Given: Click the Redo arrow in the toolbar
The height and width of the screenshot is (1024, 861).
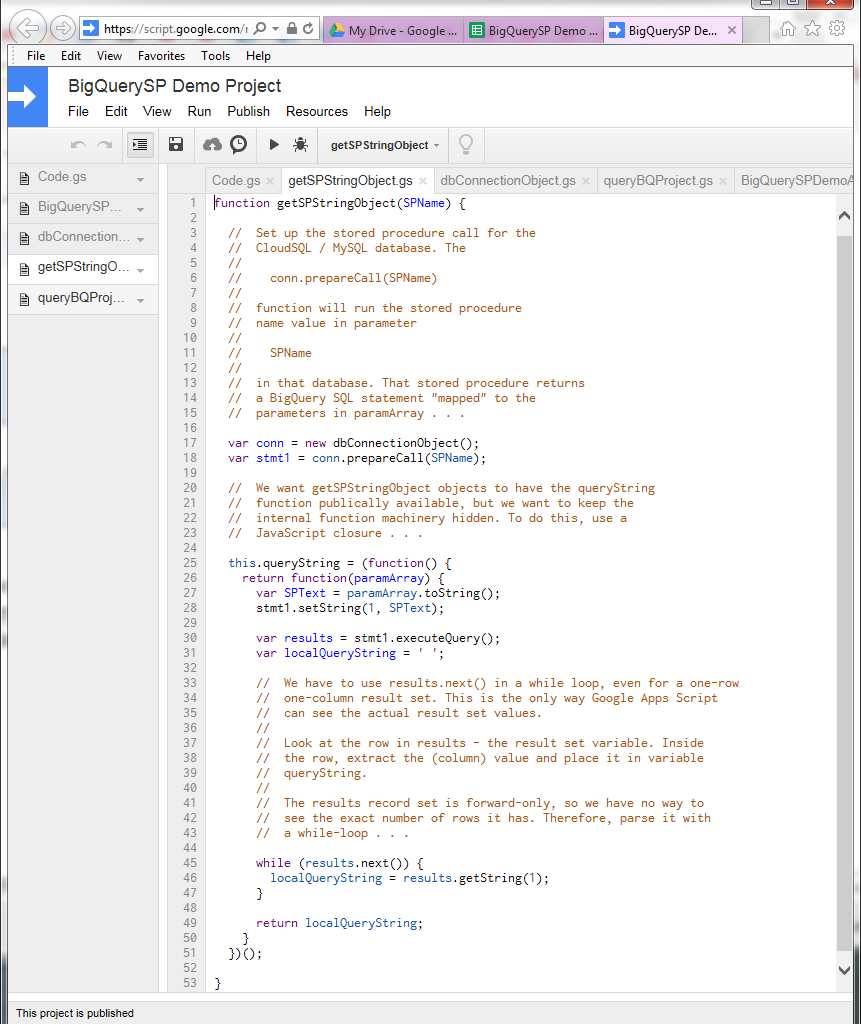Looking at the screenshot, I should tap(106, 144).
